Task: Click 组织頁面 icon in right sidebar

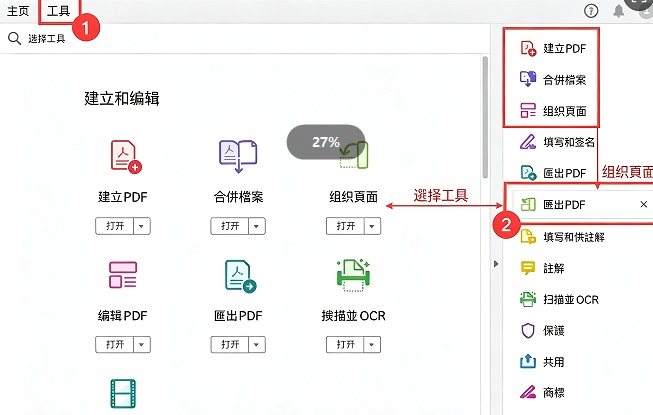Action: point(528,111)
